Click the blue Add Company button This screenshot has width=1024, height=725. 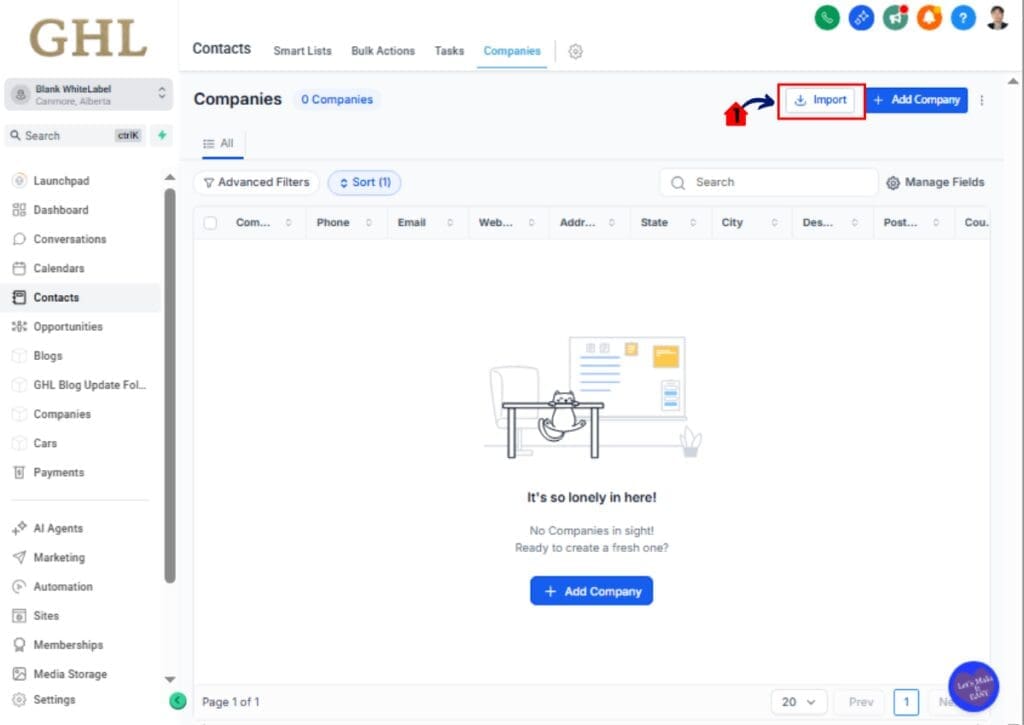pyautogui.click(x=916, y=100)
